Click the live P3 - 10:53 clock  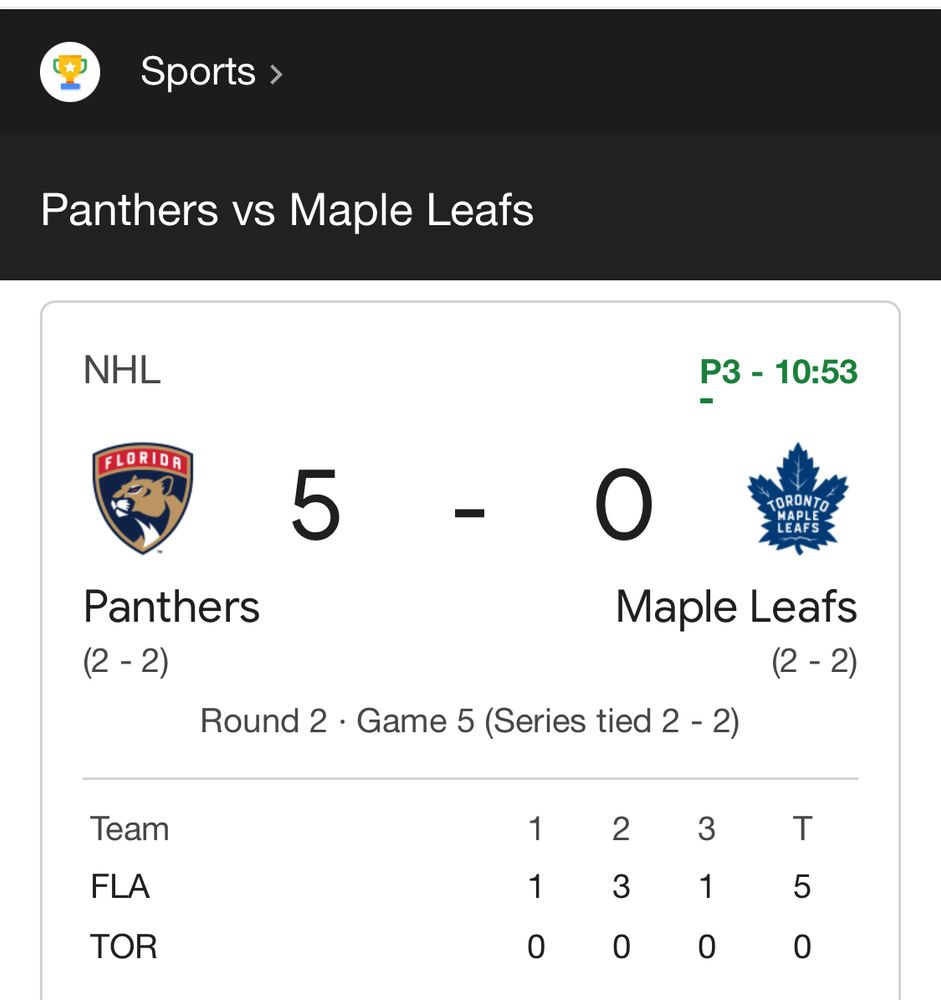[778, 372]
